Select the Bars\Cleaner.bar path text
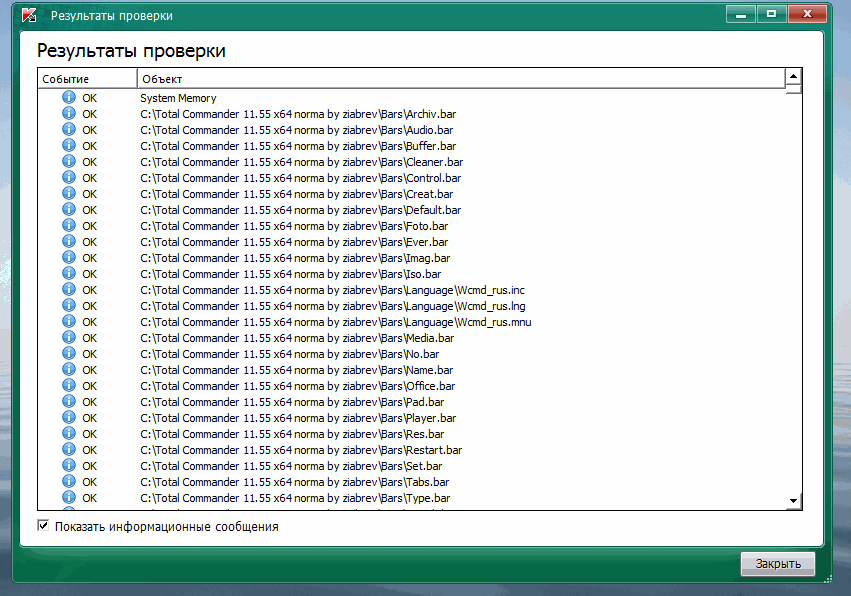851x596 pixels. point(301,162)
